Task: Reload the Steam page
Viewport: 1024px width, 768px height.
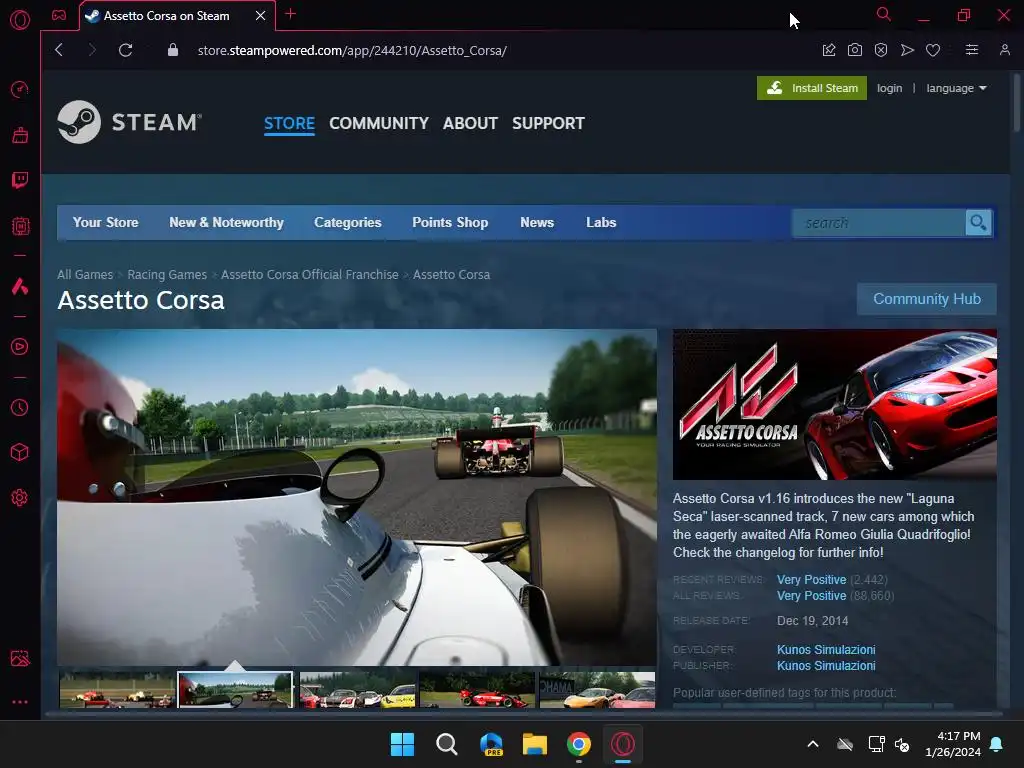Action: click(x=125, y=50)
